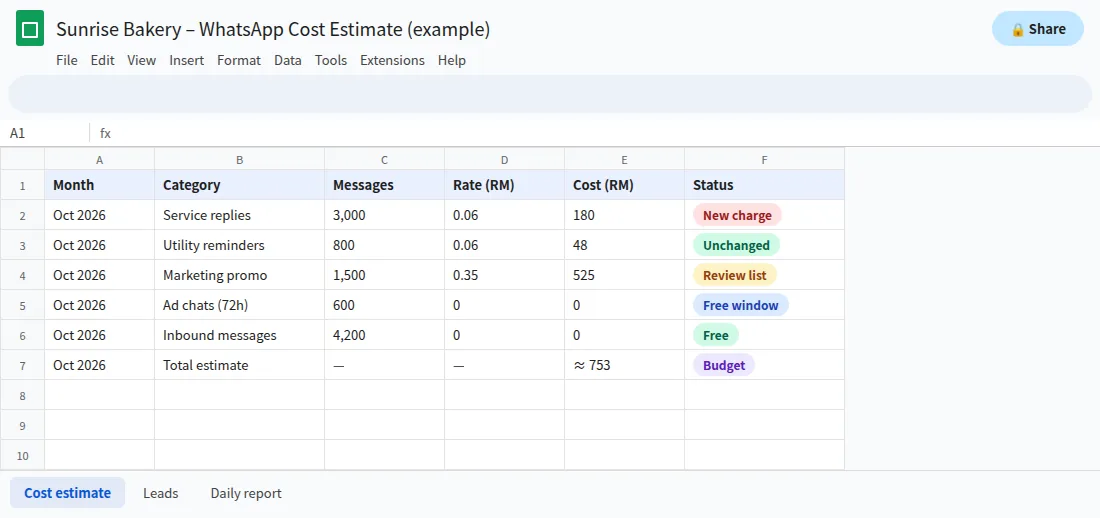The image size is (1100, 518).
Task: Select the Marketing promo cell
Action: pos(239,275)
